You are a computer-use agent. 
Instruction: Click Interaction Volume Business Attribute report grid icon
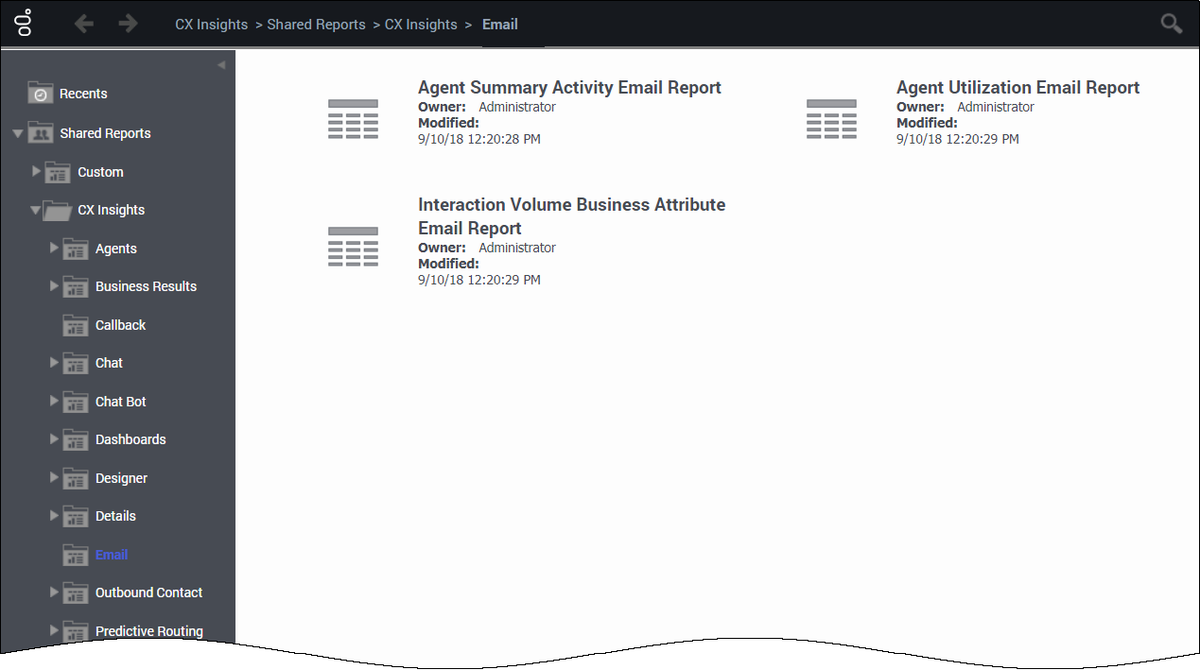pos(353,246)
